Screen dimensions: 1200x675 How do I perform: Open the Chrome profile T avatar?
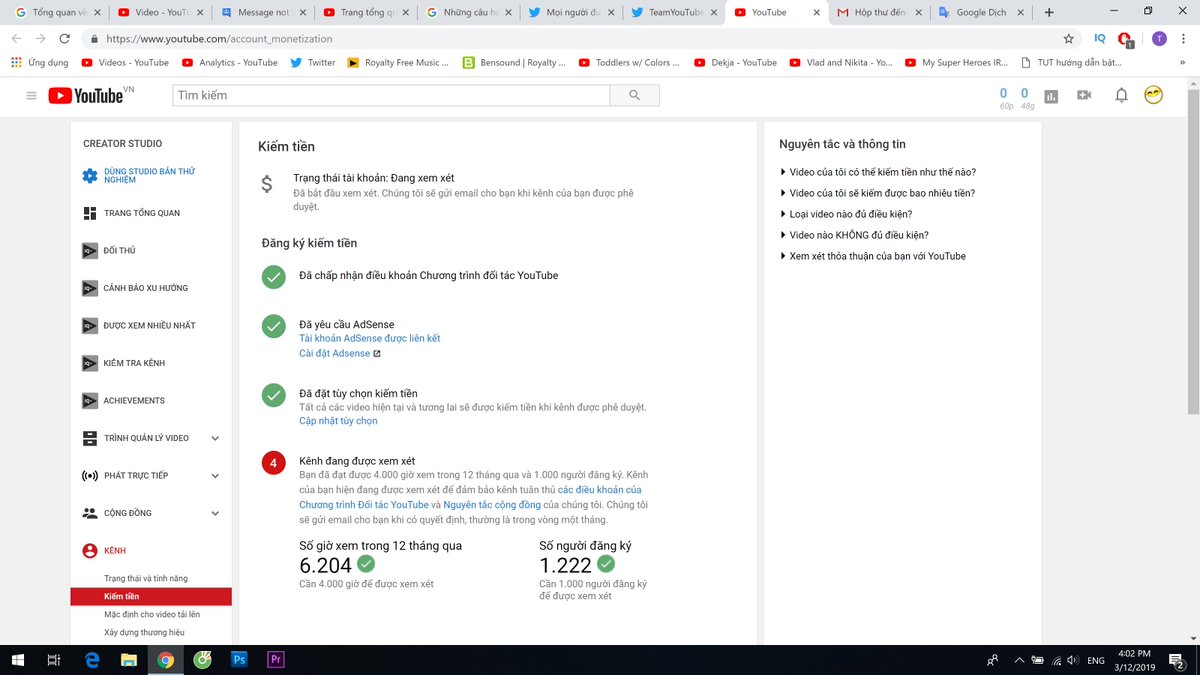click(x=1159, y=39)
